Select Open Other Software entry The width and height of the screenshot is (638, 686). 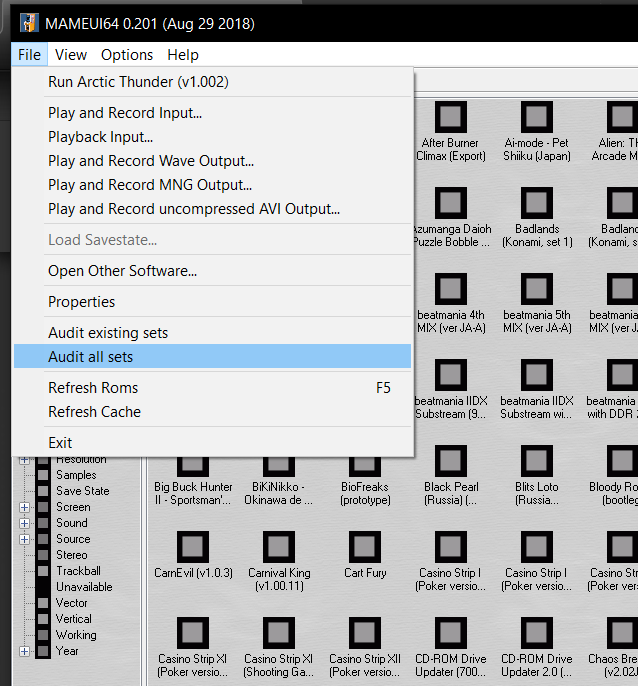tap(213, 271)
